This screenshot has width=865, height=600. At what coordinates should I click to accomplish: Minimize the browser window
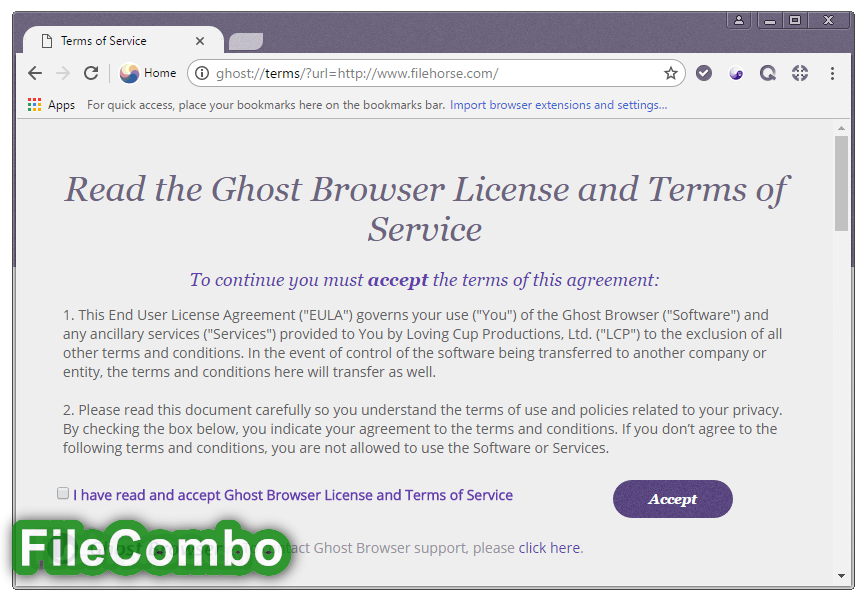[770, 20]
